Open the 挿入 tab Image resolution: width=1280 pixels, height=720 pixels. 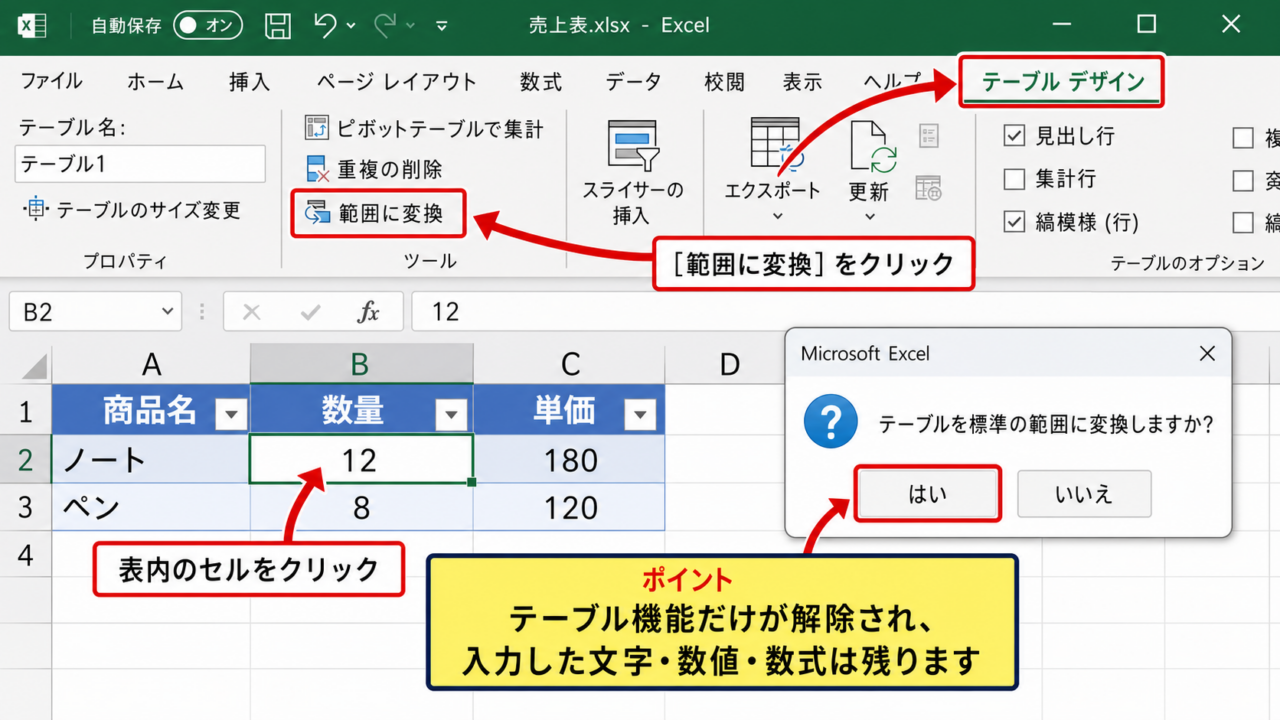point(250,82)
